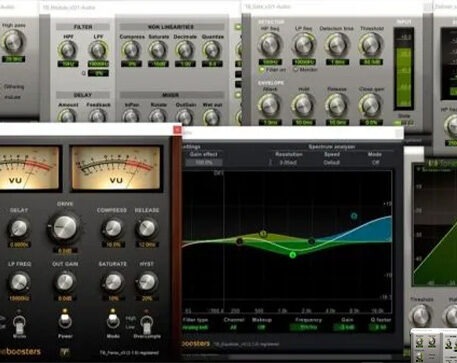Screen dimensions: 457x363
Task: Click the HYST knob in Ferox
Action: point(147,282)
